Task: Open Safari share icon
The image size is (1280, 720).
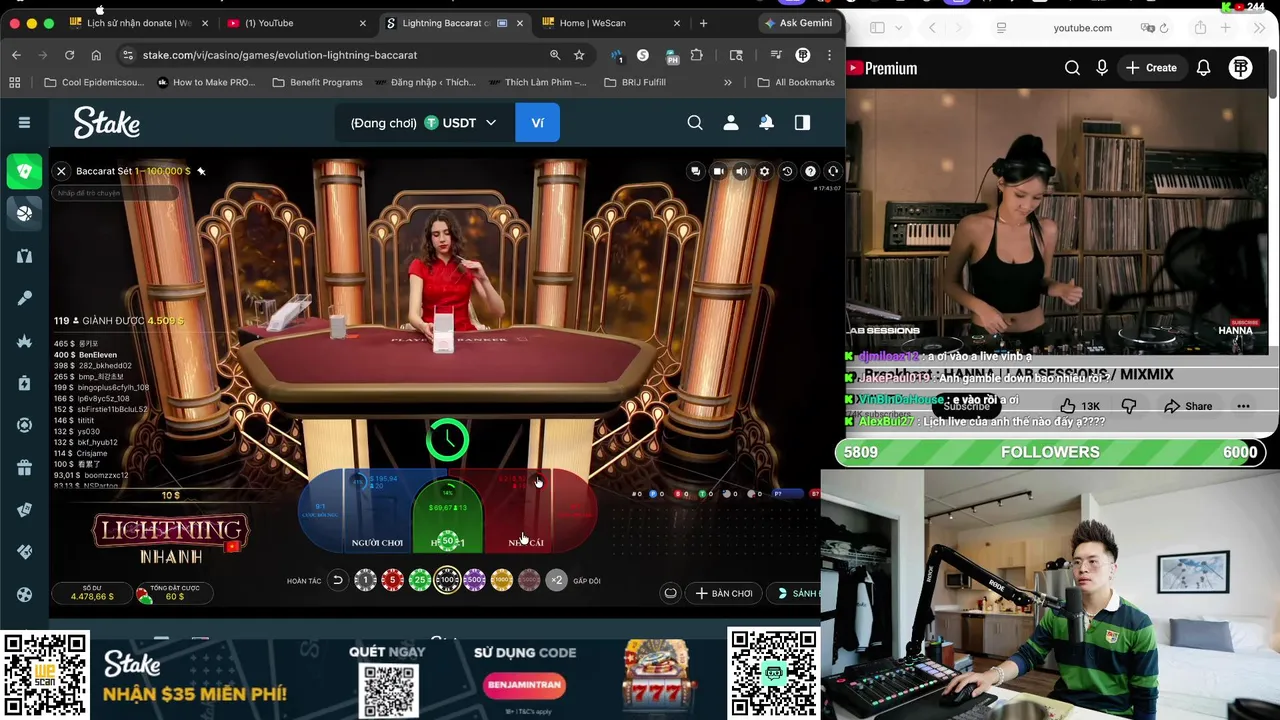Action: coord(1200,28)
